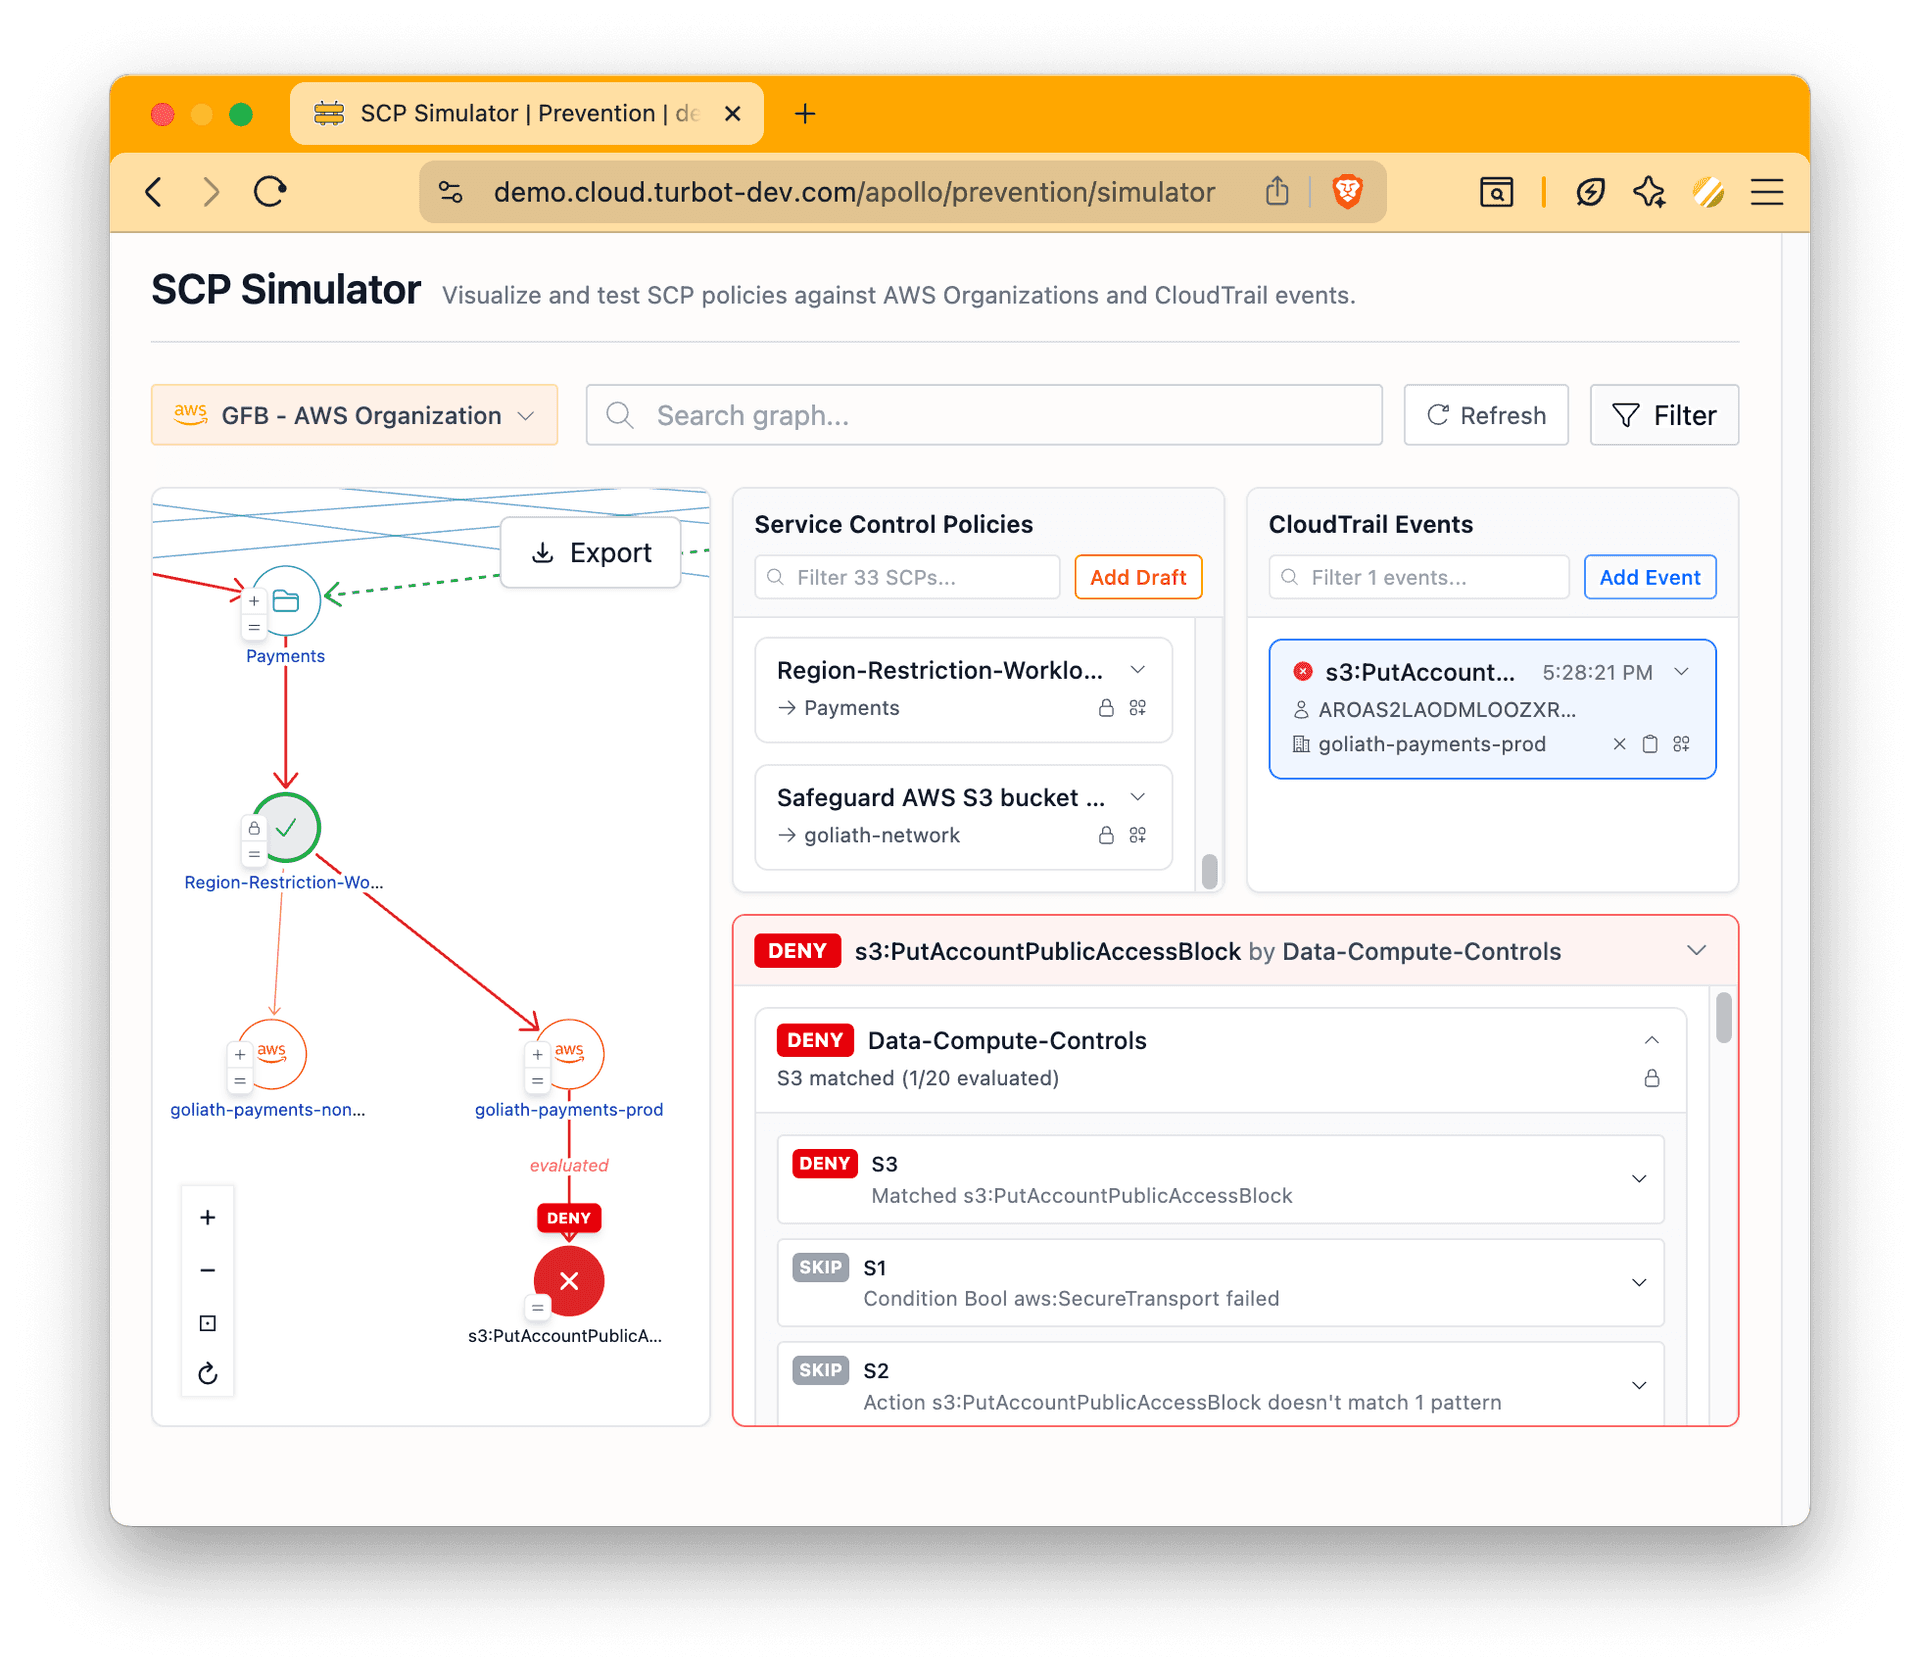The height and width of the screenshot is (1671, 1920).
Task: Open the GFB - AWS Organization selector
Action: [354, 415]
